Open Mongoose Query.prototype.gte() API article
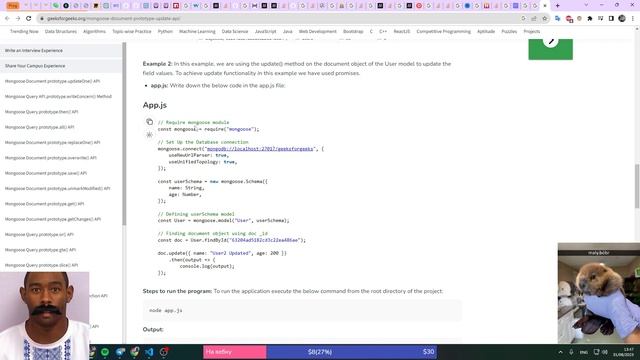This screenshot has width=640, height=360. (40, 250)
